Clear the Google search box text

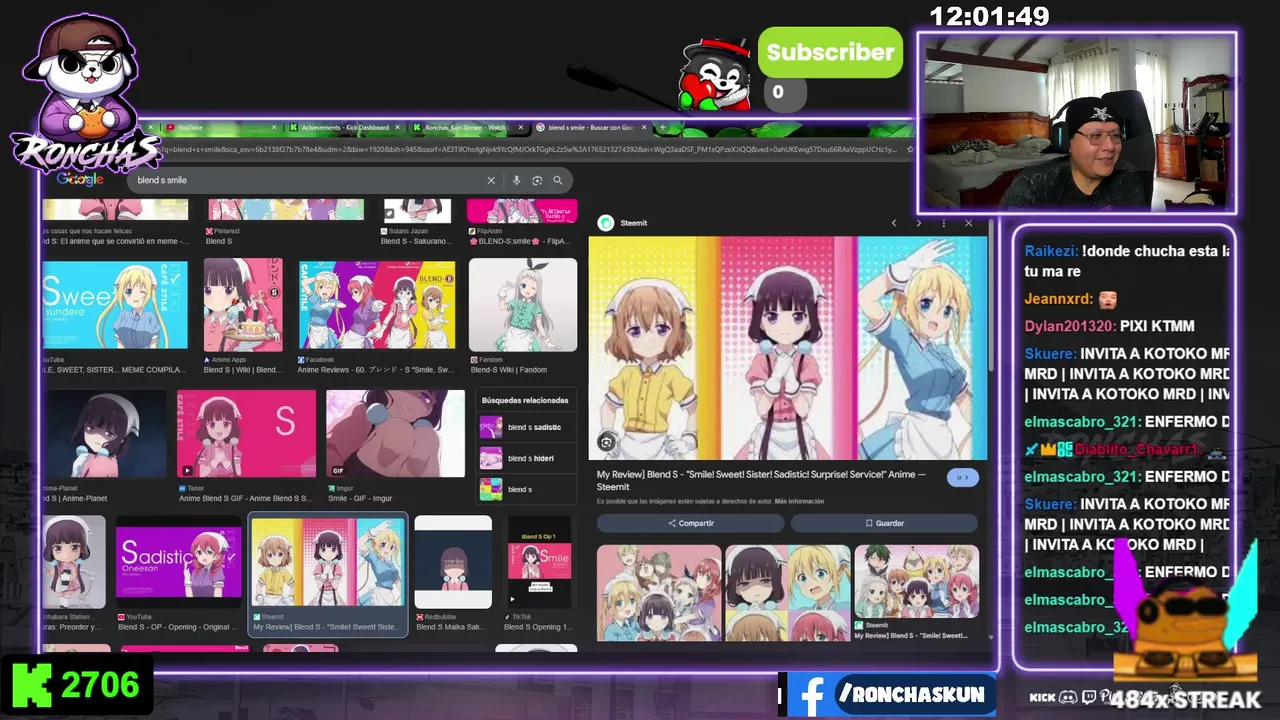[491, 180]
